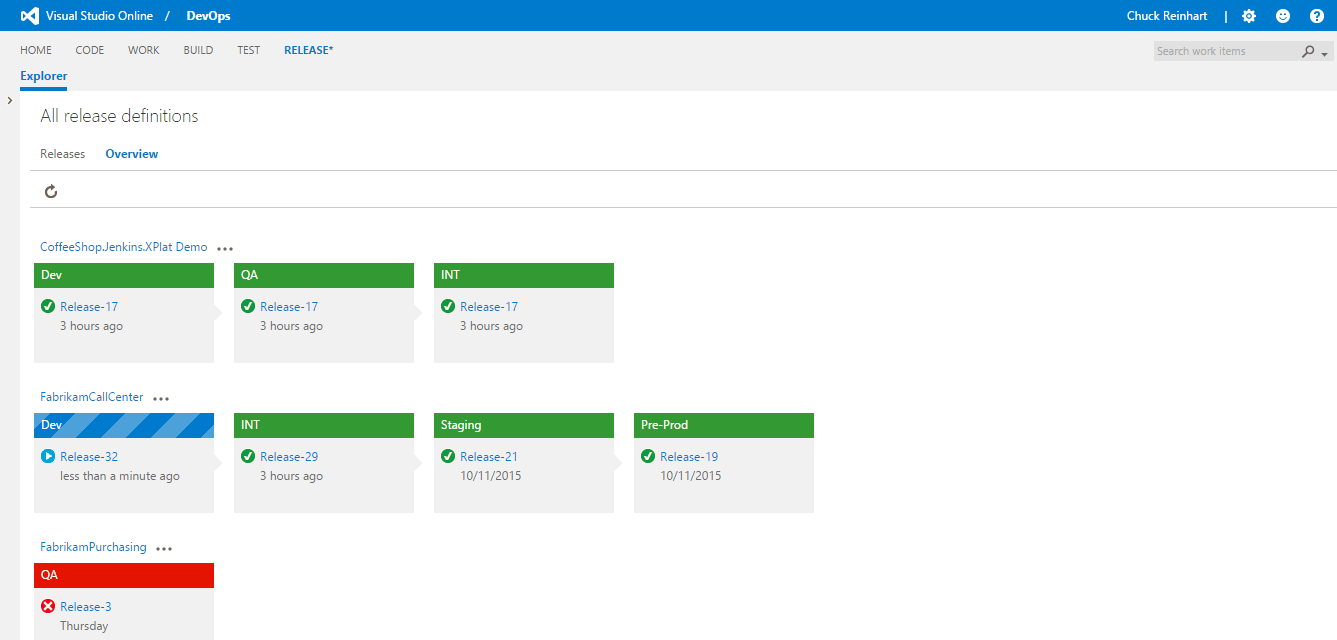This screenshot has width=1337, height=640.
Task: Click the in-progress play icon by Release-32
Action: 48,457
